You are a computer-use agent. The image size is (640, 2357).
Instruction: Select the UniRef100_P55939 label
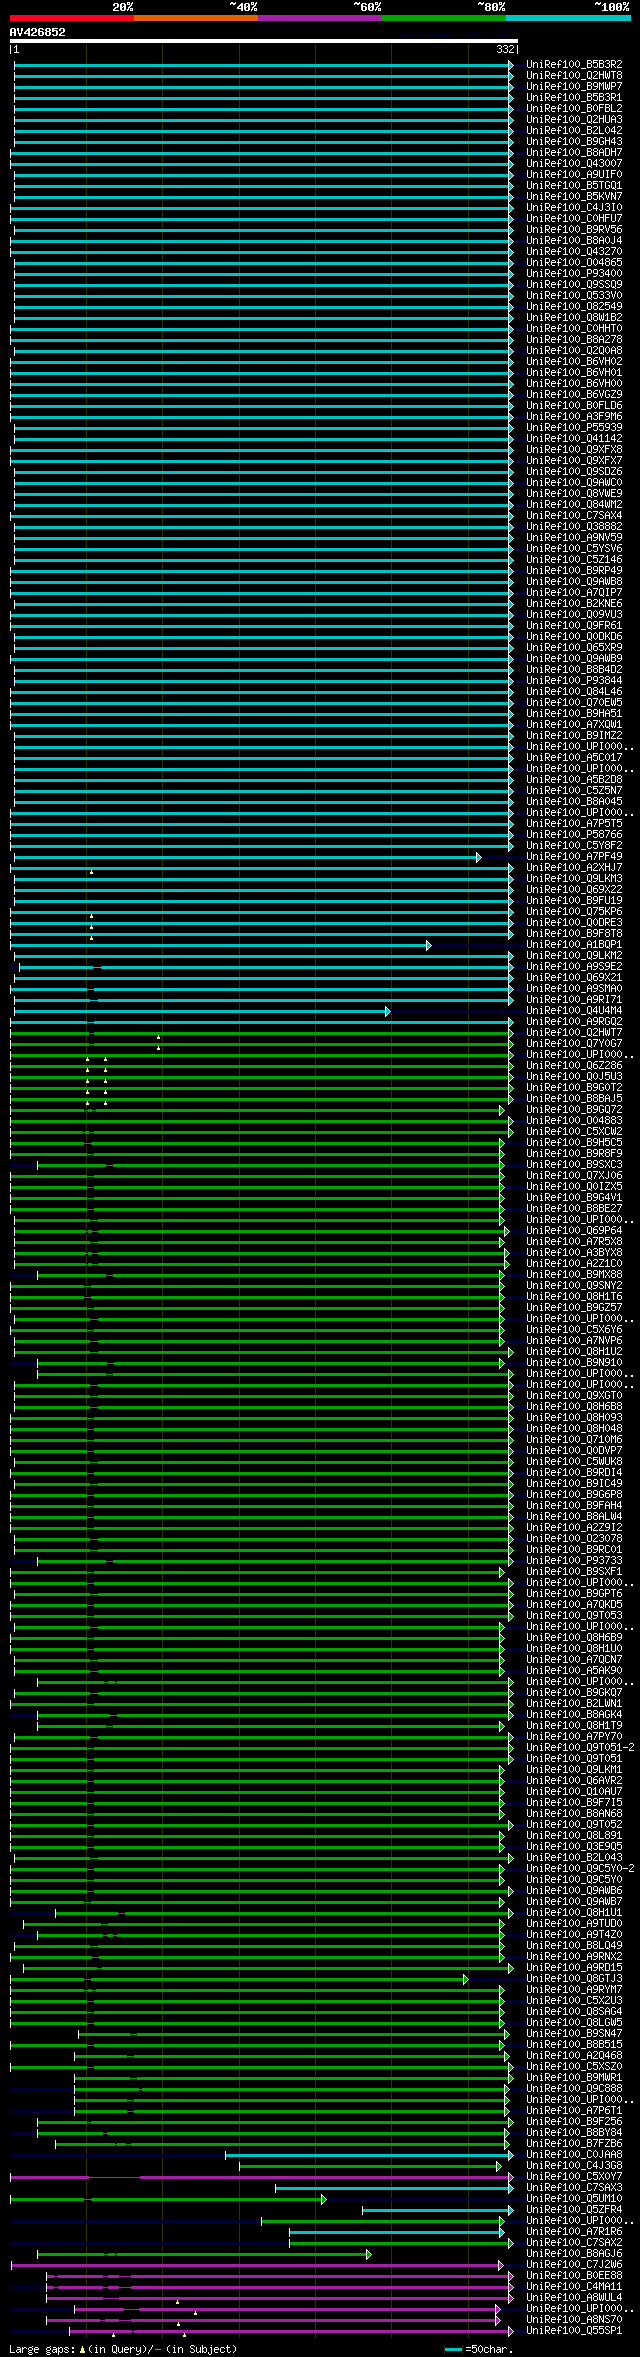574,428
